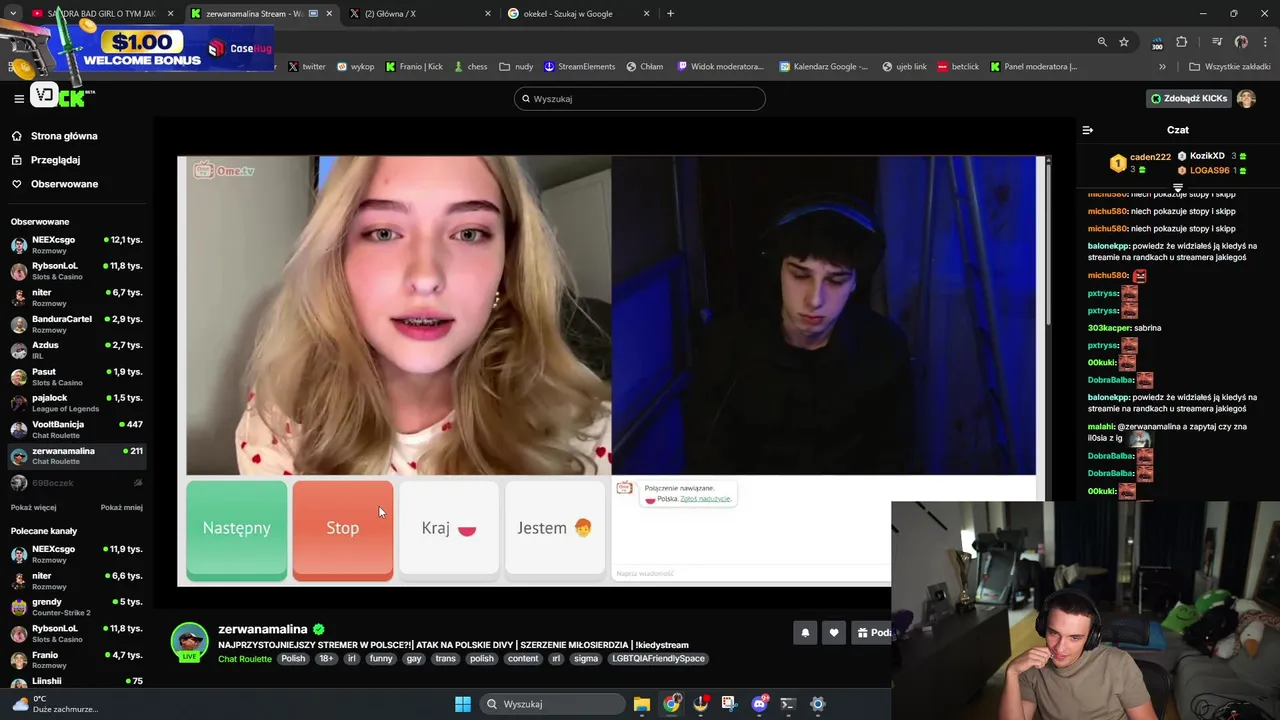Expand followed list with Pokaż więcej
Viewport: 1280px width, 720px height.
33,507
